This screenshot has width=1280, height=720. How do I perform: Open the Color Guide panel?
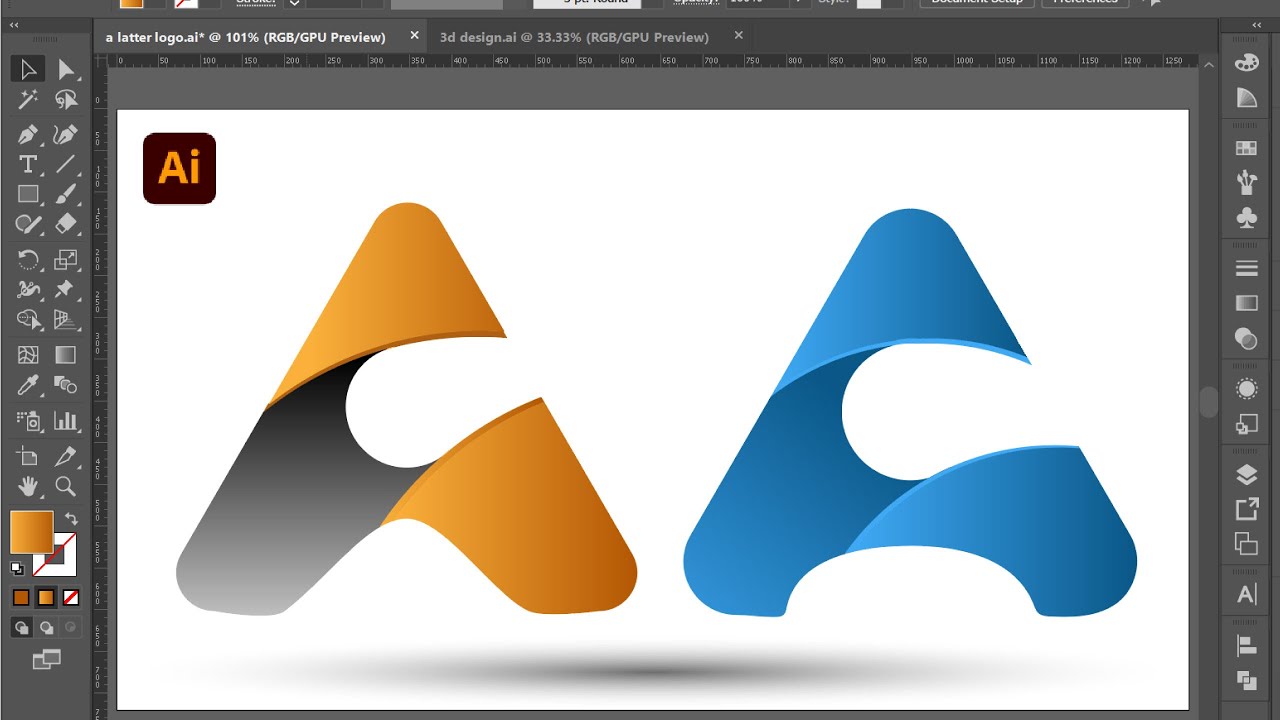coord(1247,98)
